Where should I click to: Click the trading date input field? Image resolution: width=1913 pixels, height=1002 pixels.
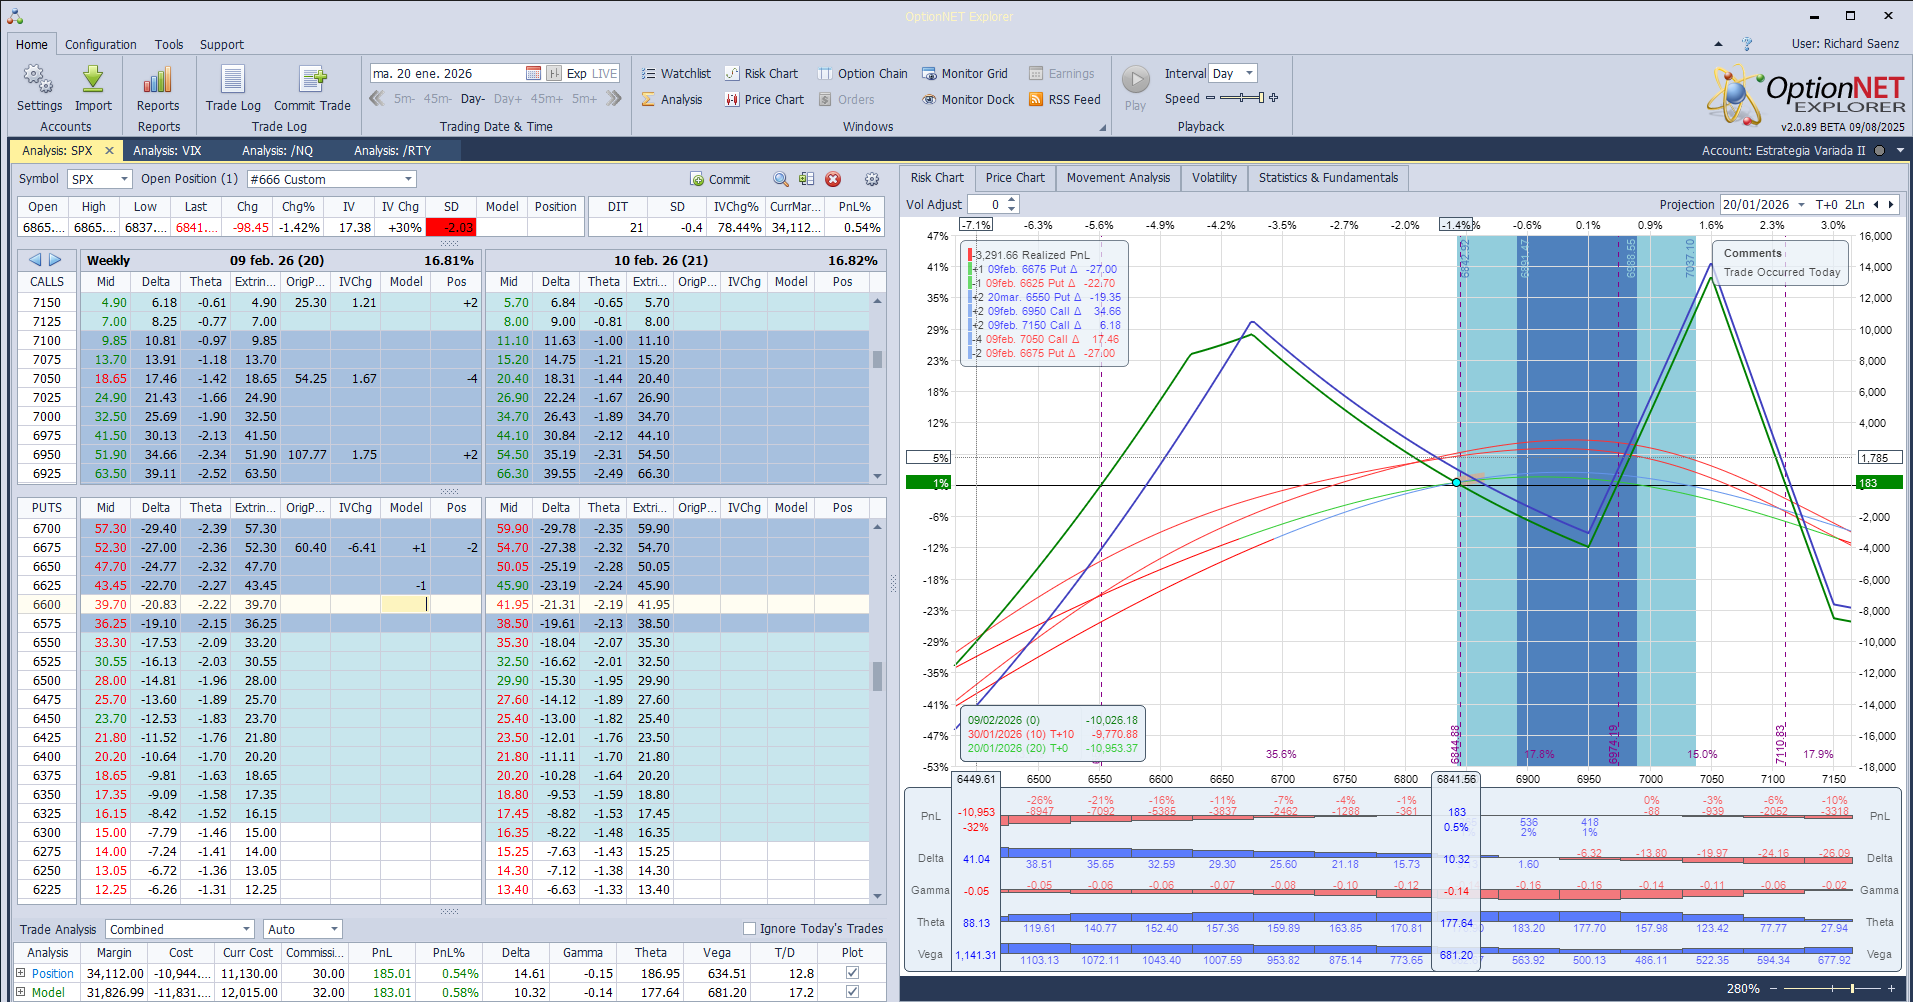coord(447,73)
